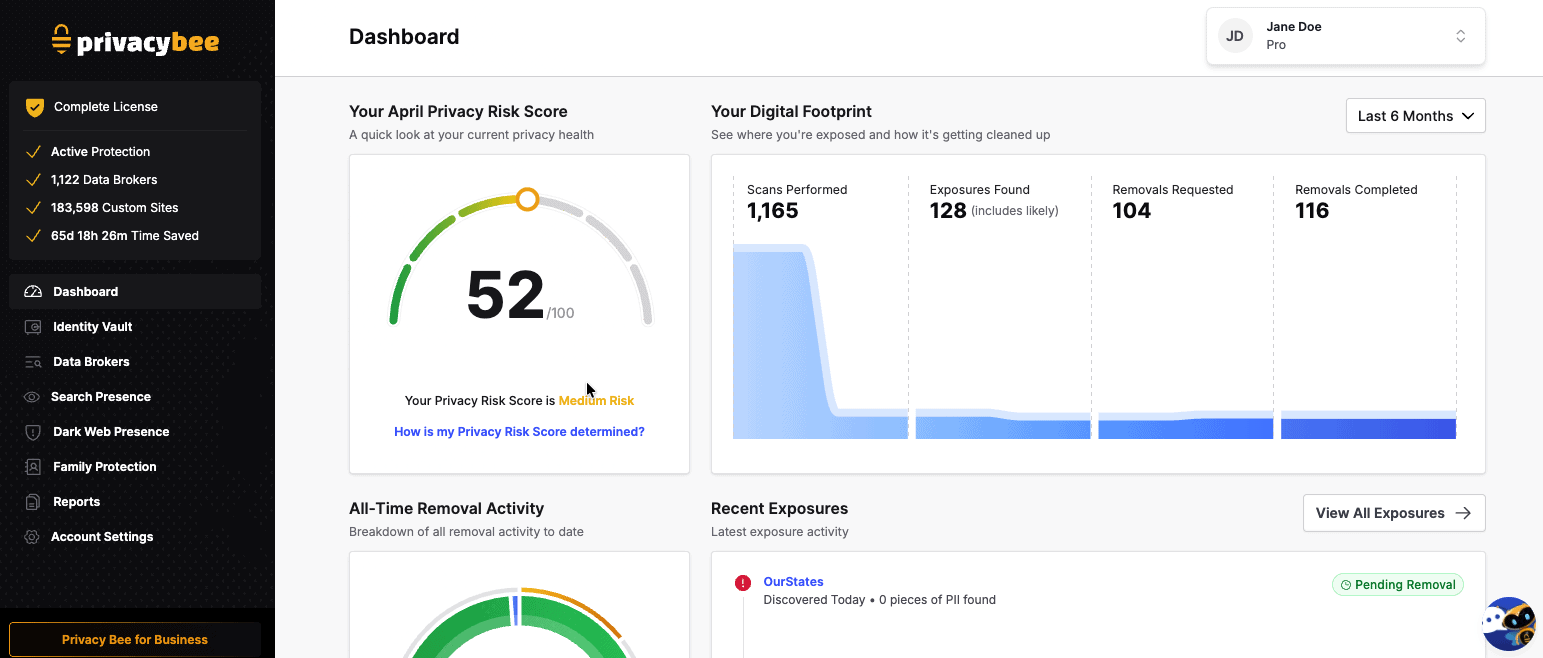
Task: Click the Exposures Found chart column
Action: (x=1003, y=308)
